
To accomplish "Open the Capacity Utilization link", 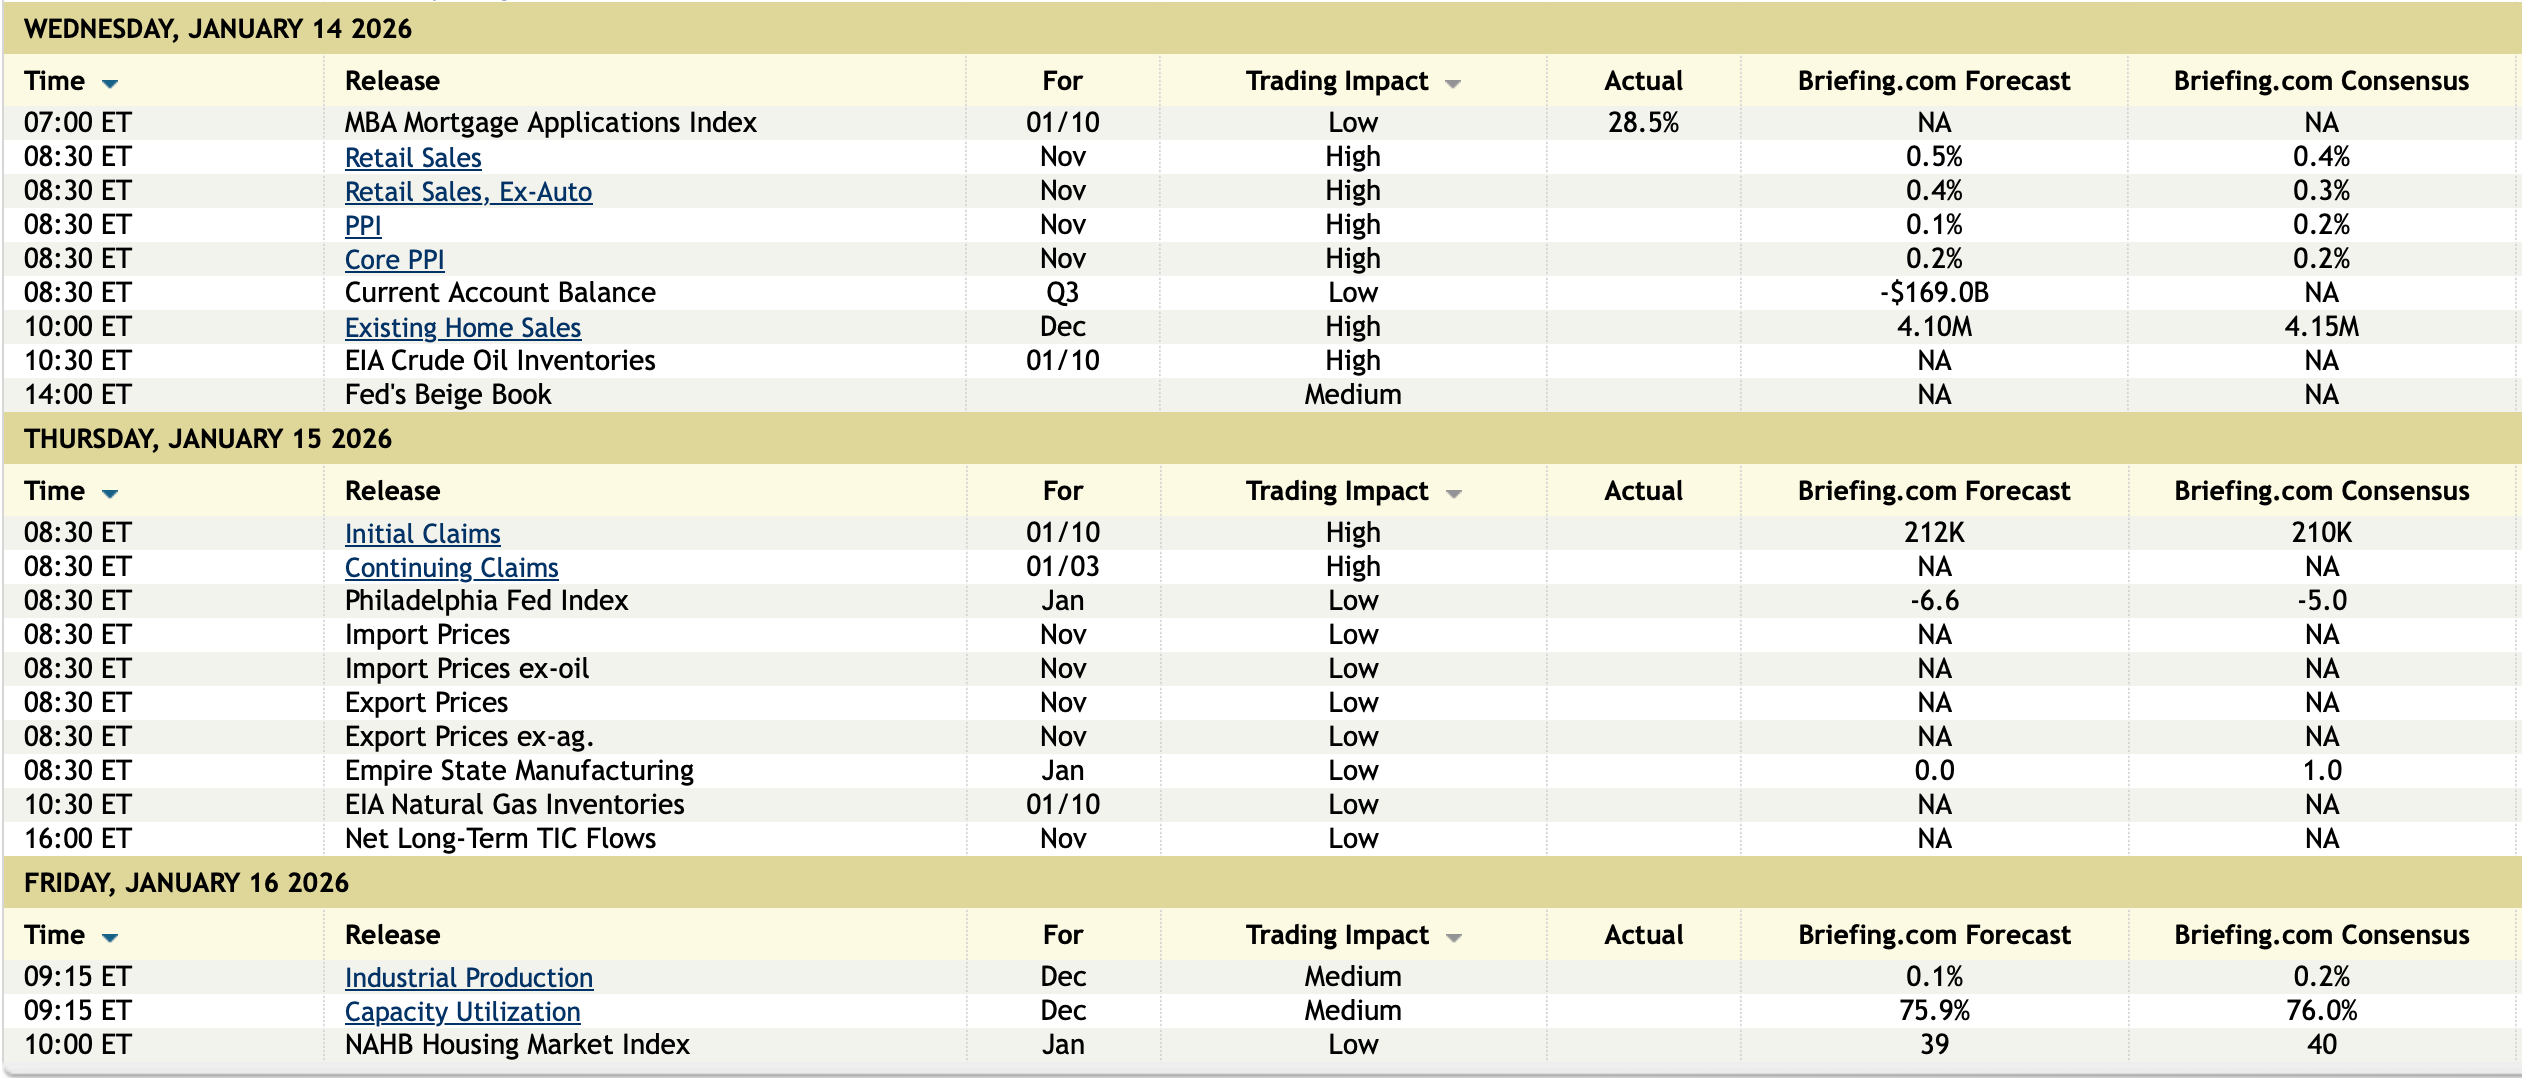I will [462, 1012].
